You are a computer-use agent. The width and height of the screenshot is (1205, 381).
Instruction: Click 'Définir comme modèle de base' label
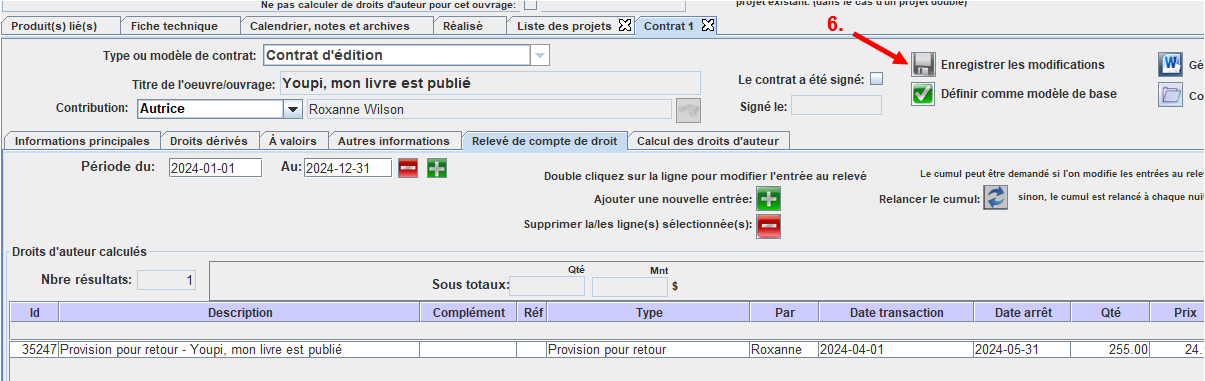[x=1029, y=94]
